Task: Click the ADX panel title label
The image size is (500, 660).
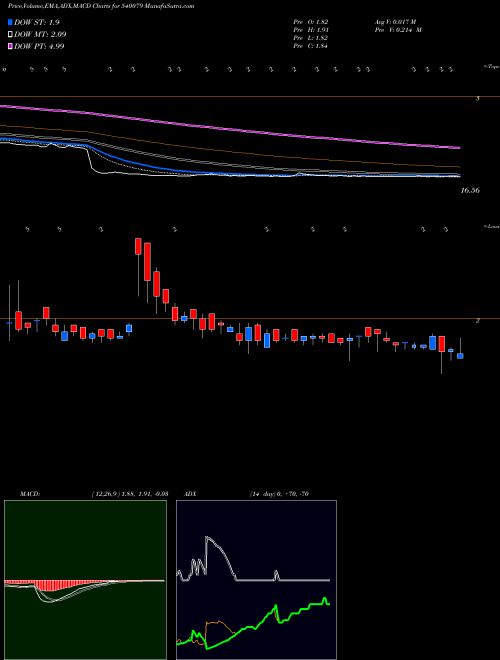Action: 190,494
